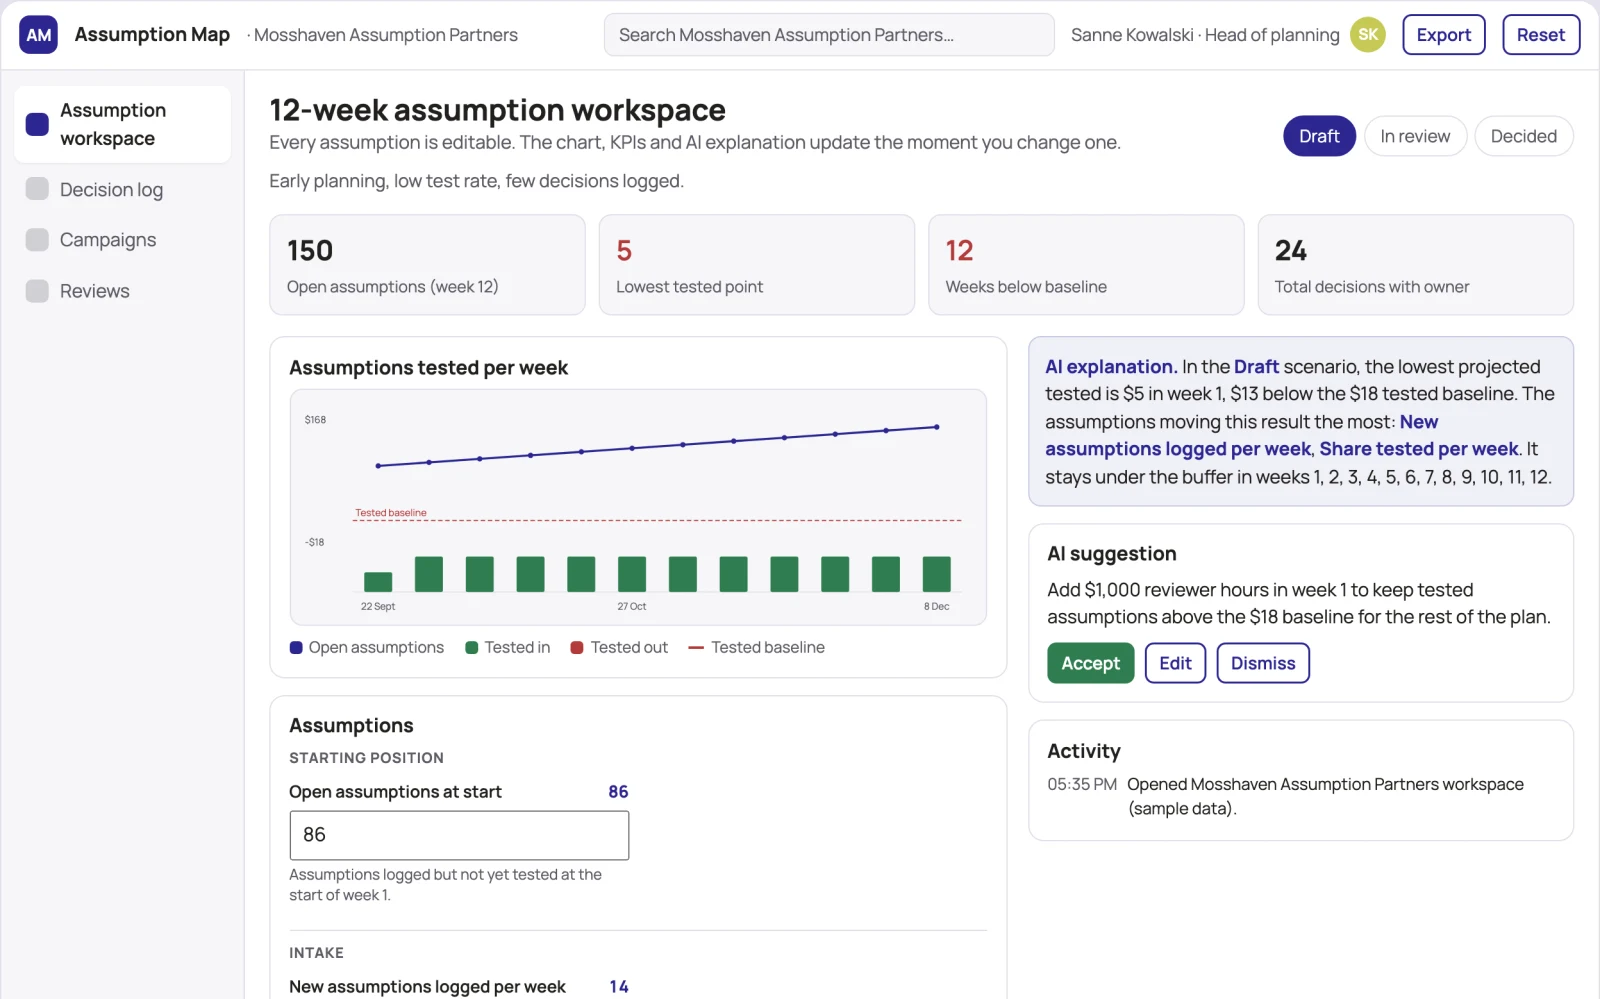Select the Assumption workspace nav item
The height and width of the screenshot is (999, 1600).
pyautogui.click(x=122, y=124)
